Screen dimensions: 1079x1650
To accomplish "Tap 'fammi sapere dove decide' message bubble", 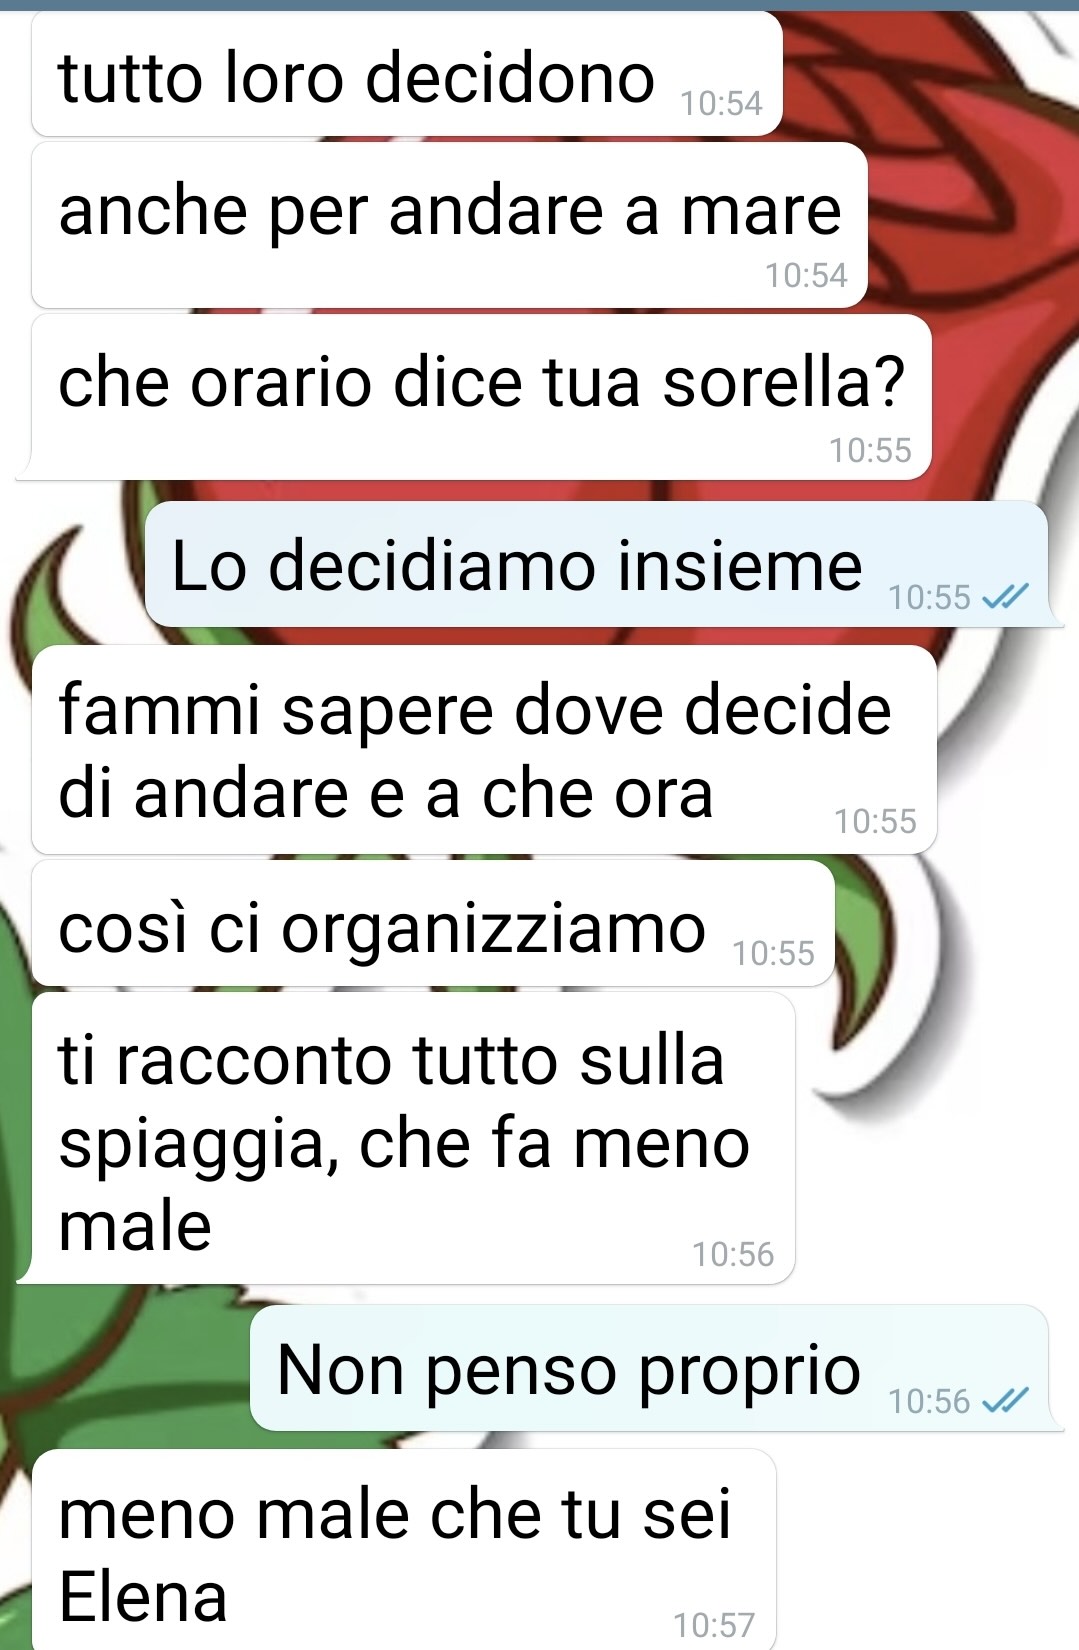I will (x=484, y=750).
